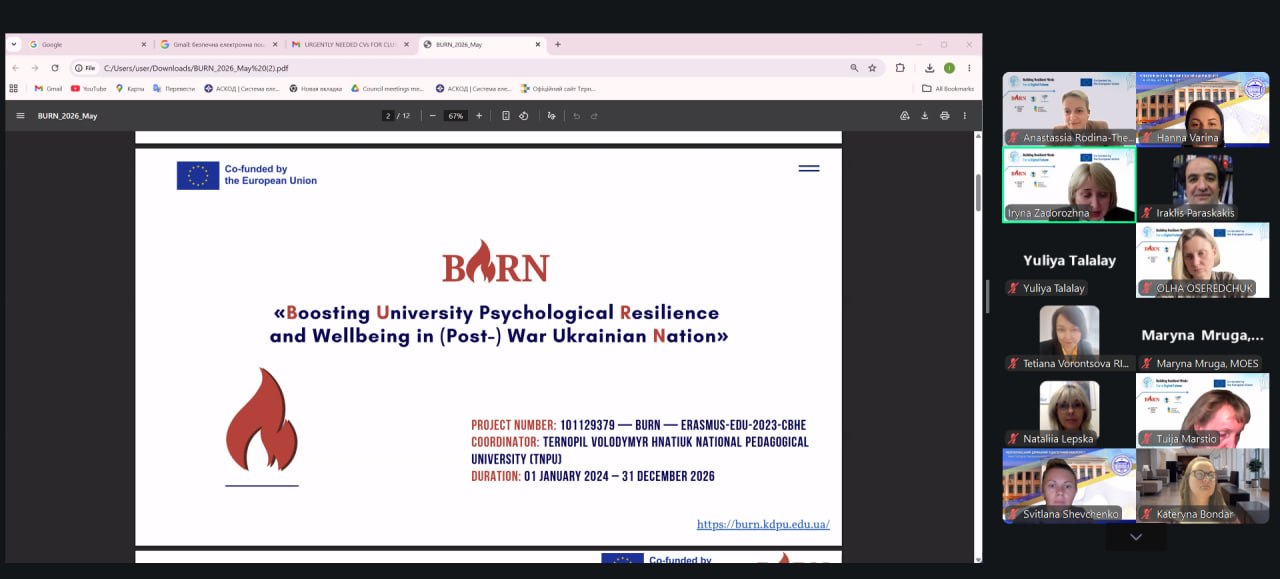Open the All Bookmarks folder

click(948, 88)
